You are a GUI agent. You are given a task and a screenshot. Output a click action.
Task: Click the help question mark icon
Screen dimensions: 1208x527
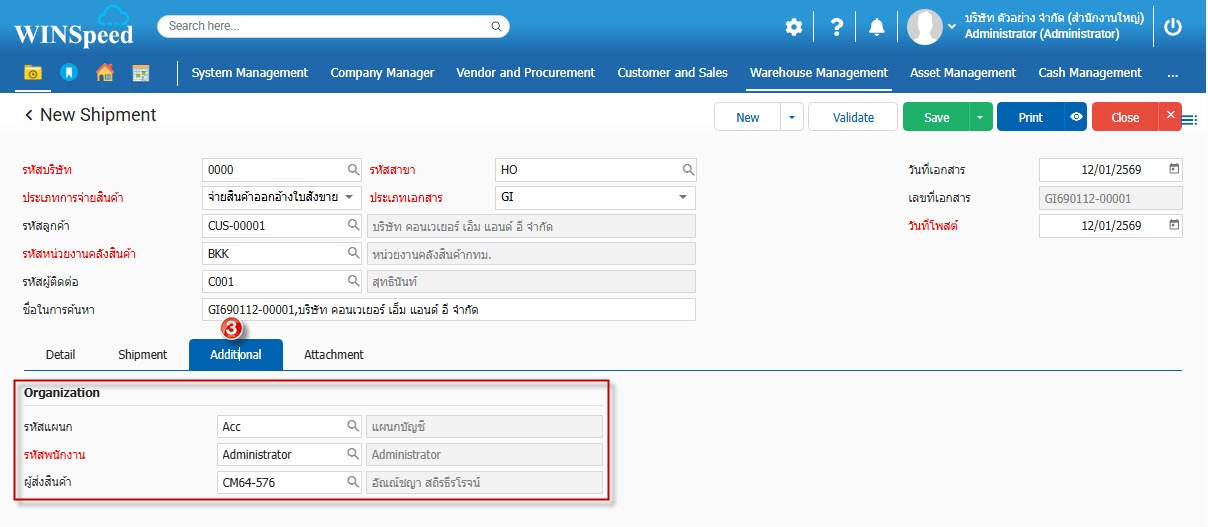[x=836, y=28]
